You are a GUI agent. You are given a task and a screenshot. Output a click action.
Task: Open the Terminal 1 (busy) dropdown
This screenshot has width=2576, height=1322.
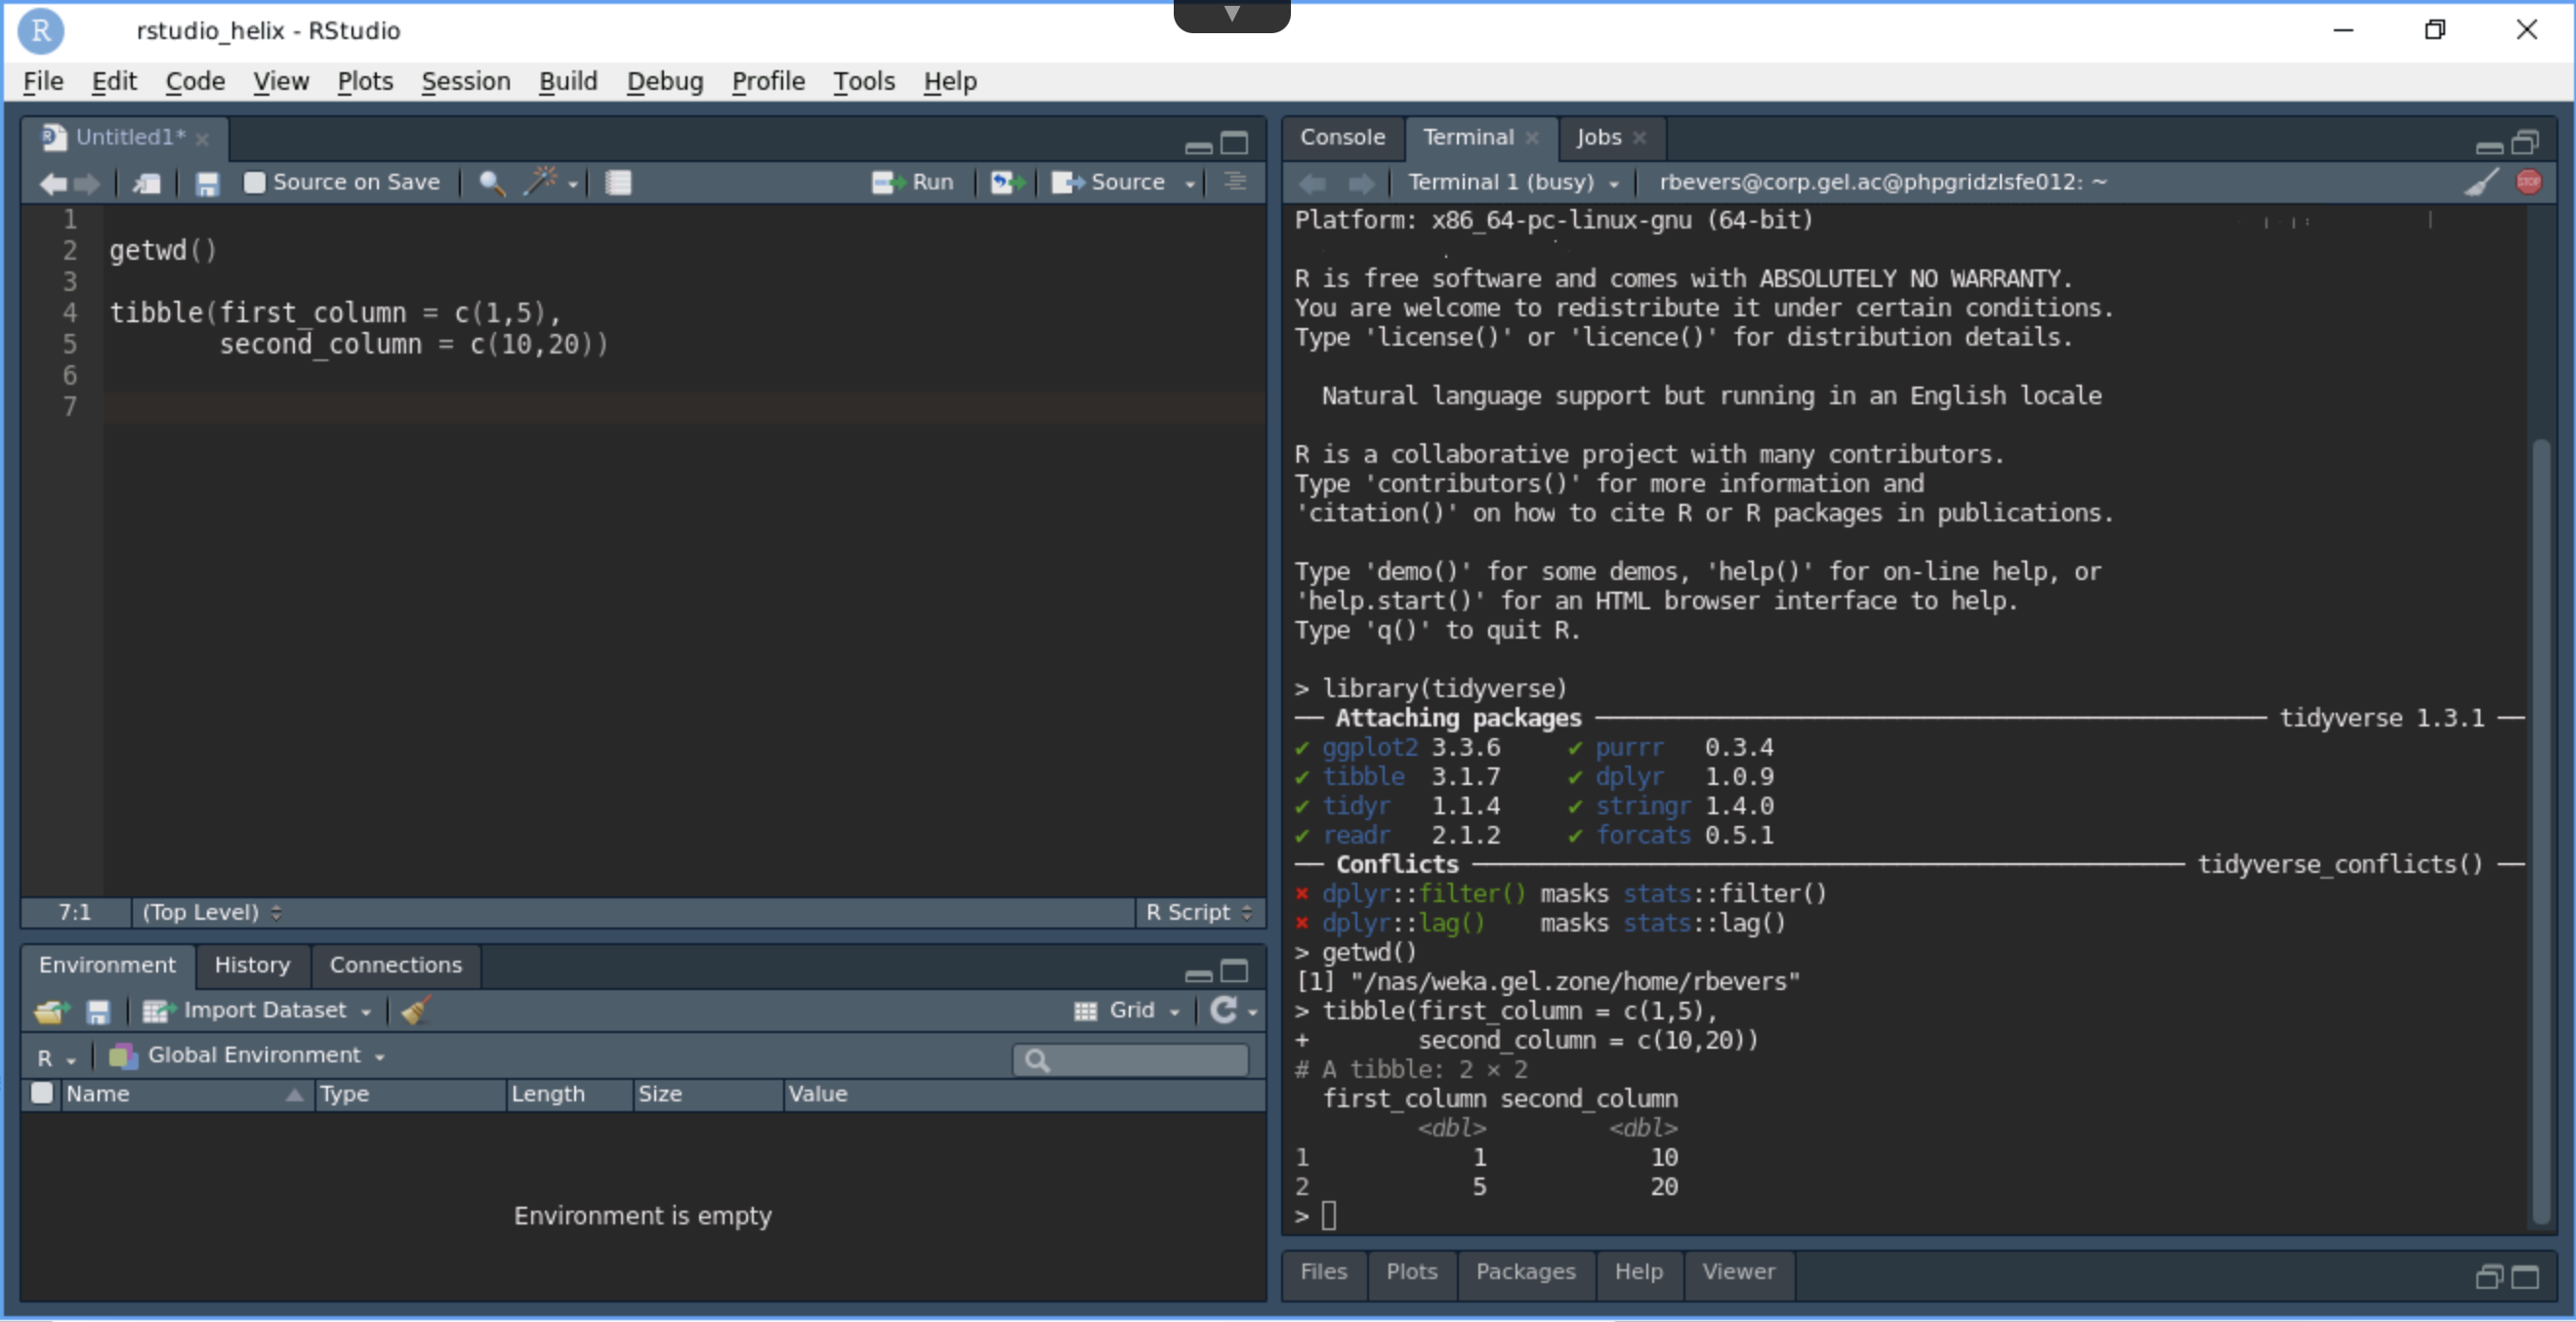tap(1513, 182)
